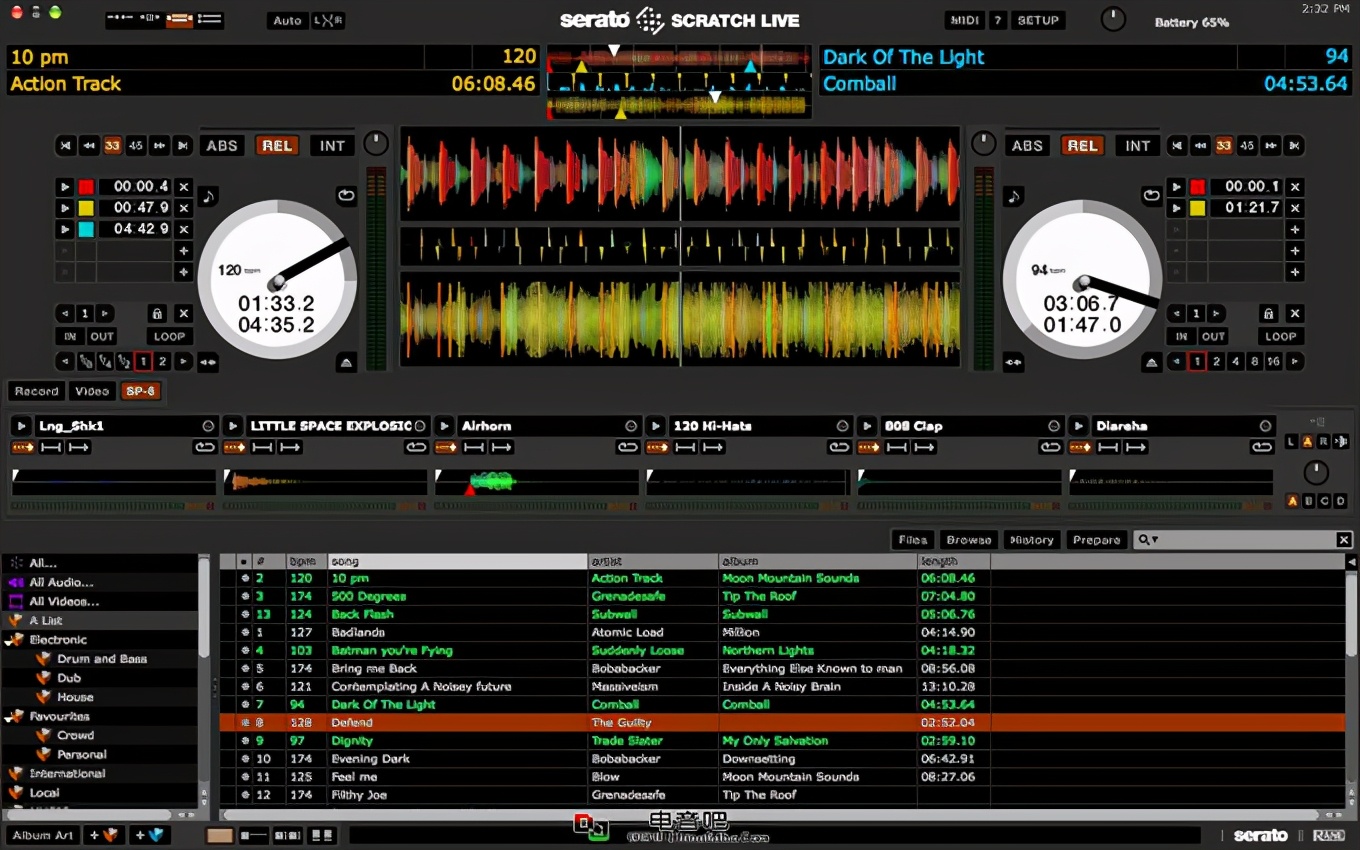Open the Record tab
The image size is (1360, 850).
(36, 391)
